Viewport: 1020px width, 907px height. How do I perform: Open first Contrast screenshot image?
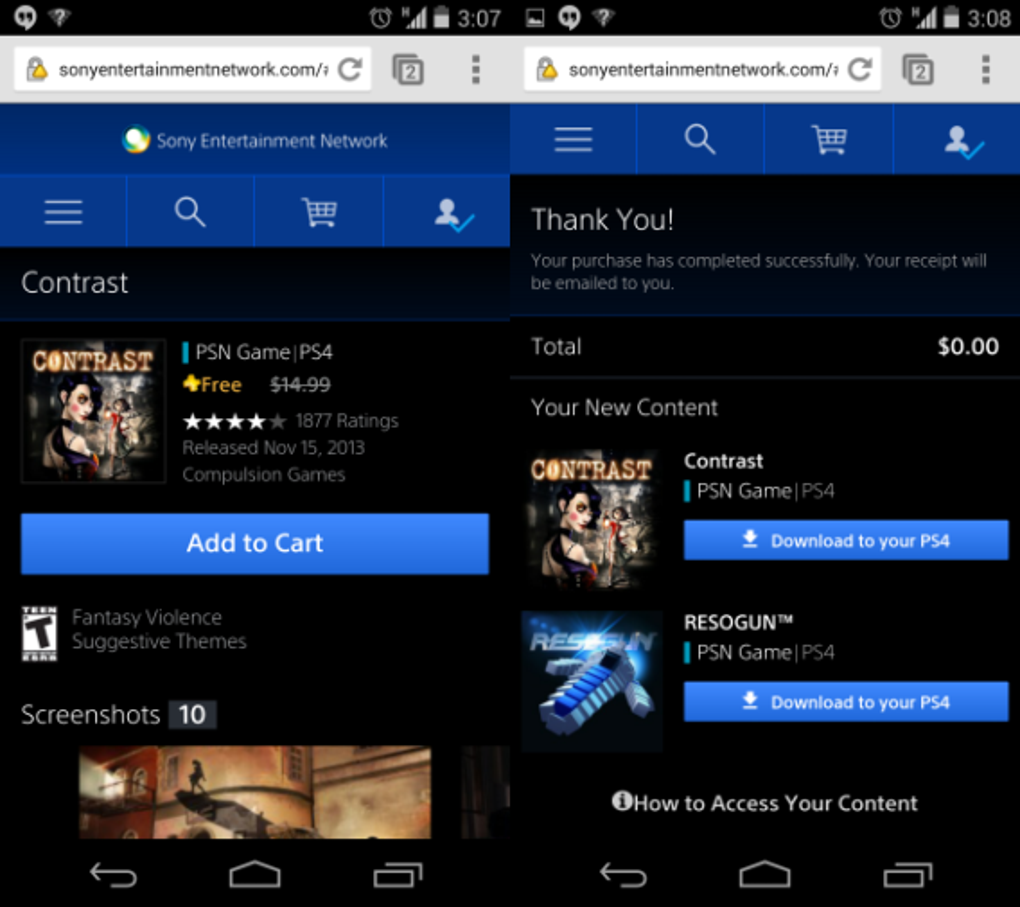point(255,792)
